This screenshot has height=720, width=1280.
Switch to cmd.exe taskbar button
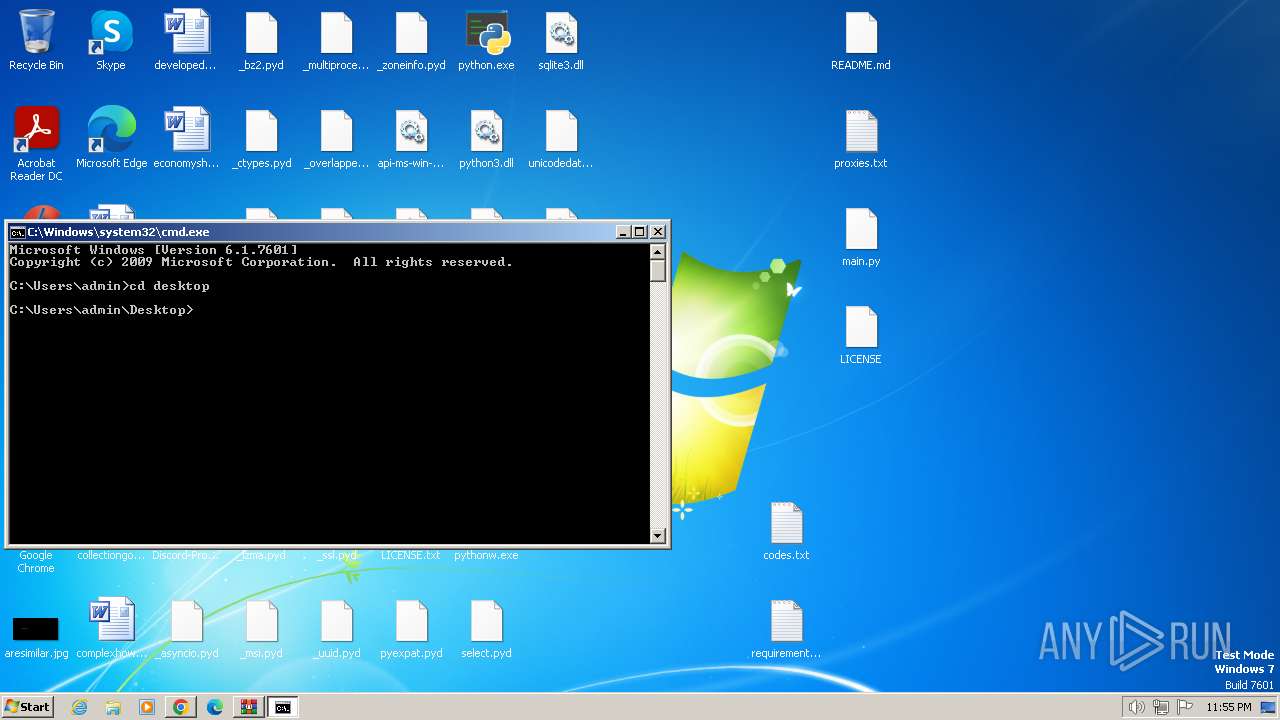click(283, 707)
